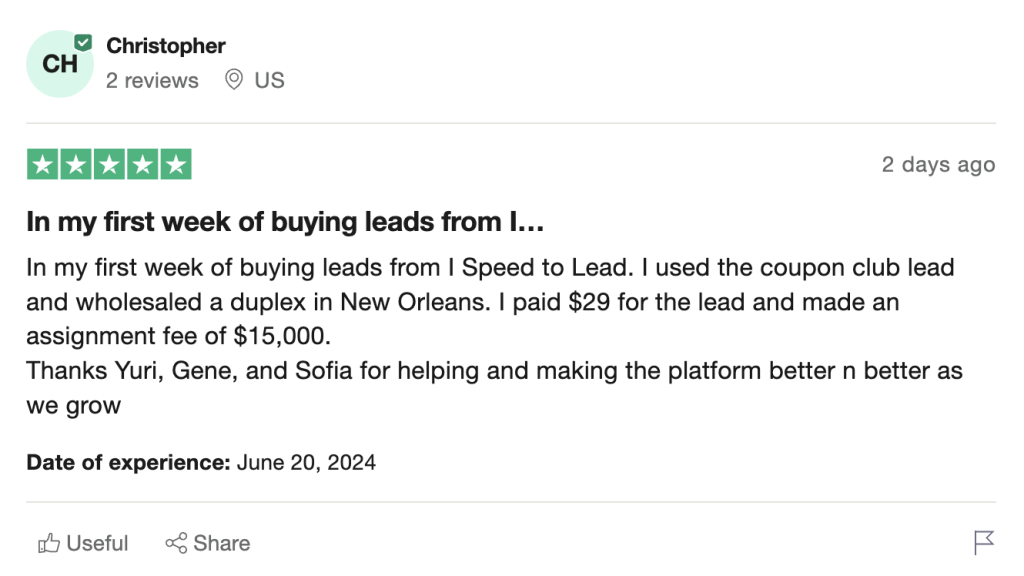Click the location pin icon
Screen dimensions: 1024x576
[x=234, y=80]
